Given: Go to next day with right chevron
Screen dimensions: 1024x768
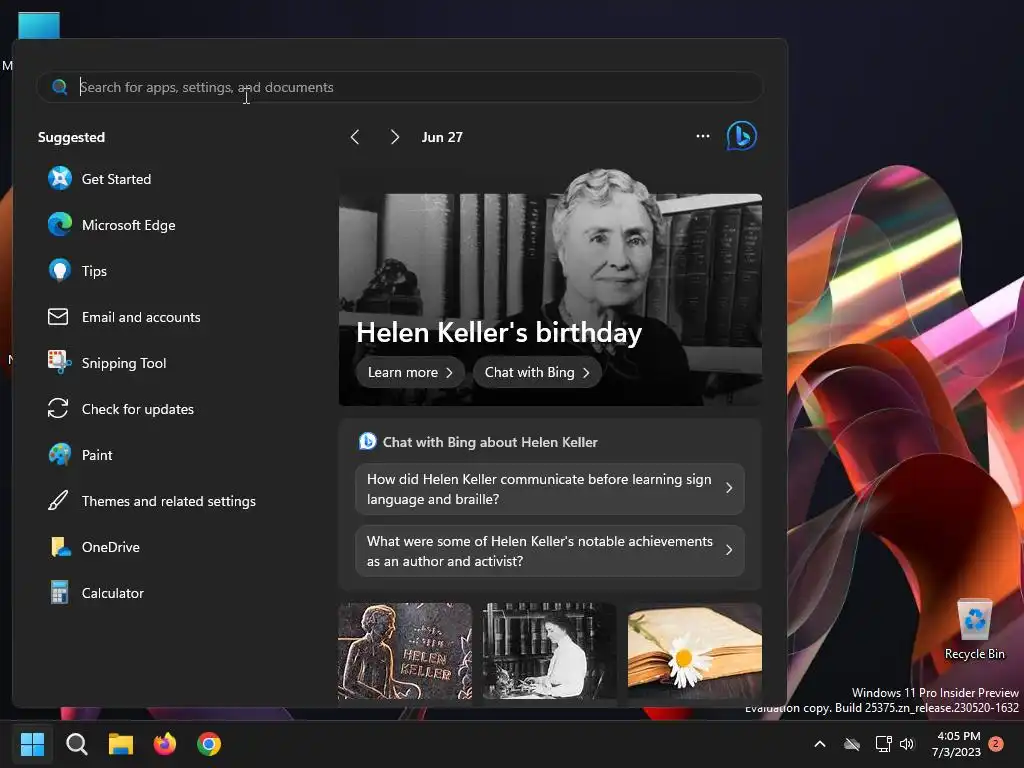Looking at the screenshot, I should (394, 136).
